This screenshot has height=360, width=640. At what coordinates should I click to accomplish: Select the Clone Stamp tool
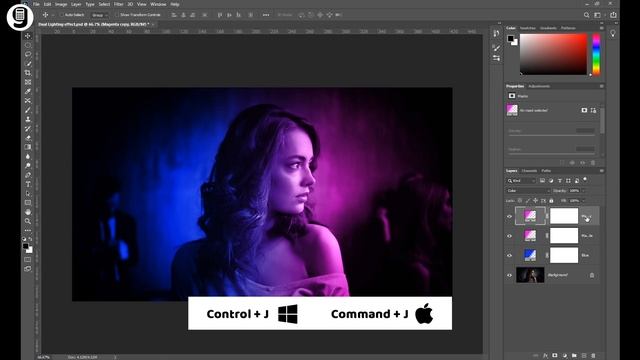[28, 119]
